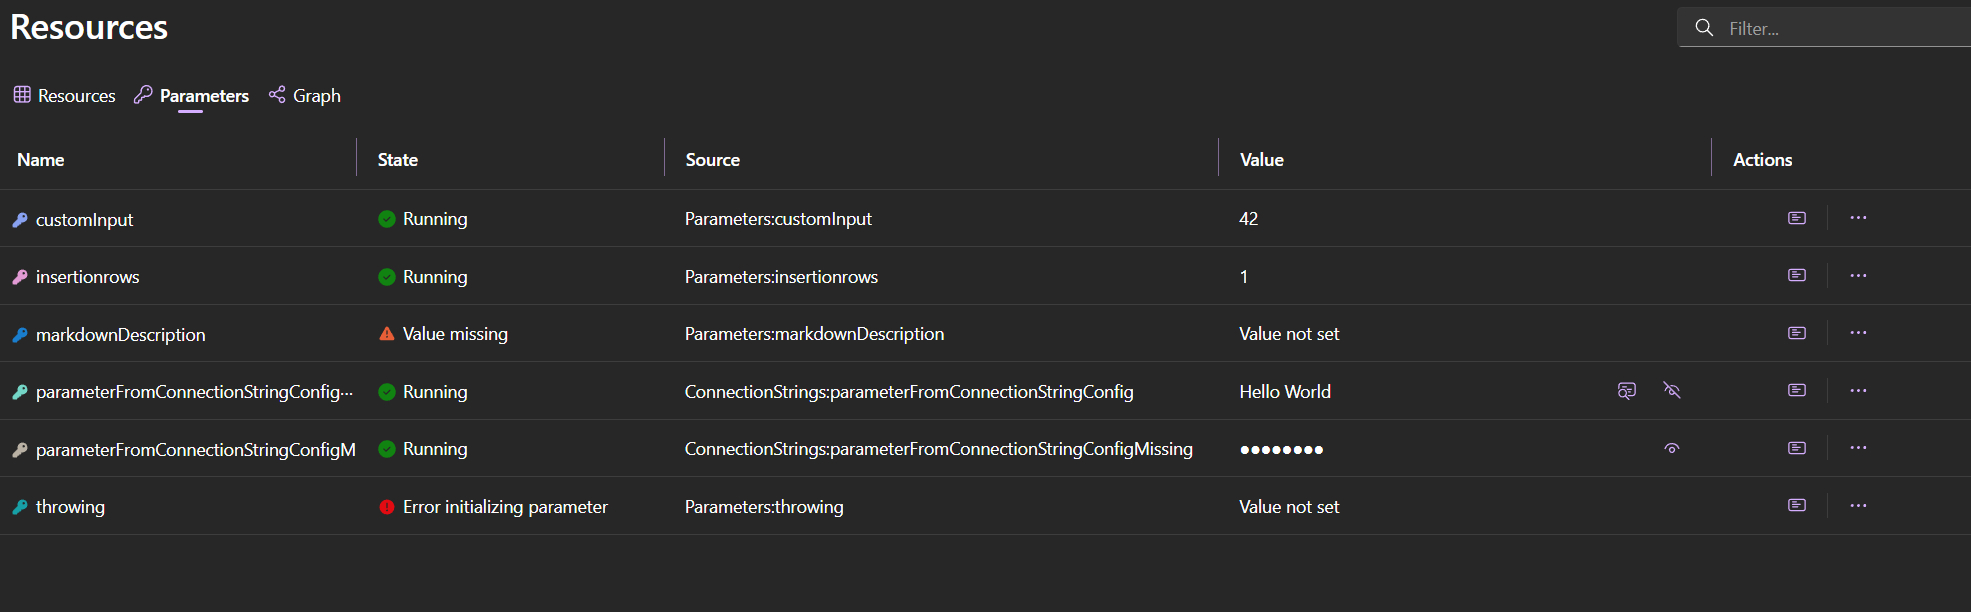The height and width of the screenshot is (612, 1971).
Task: Open more actions menu for customInput
Action: tap(1858, 218)
